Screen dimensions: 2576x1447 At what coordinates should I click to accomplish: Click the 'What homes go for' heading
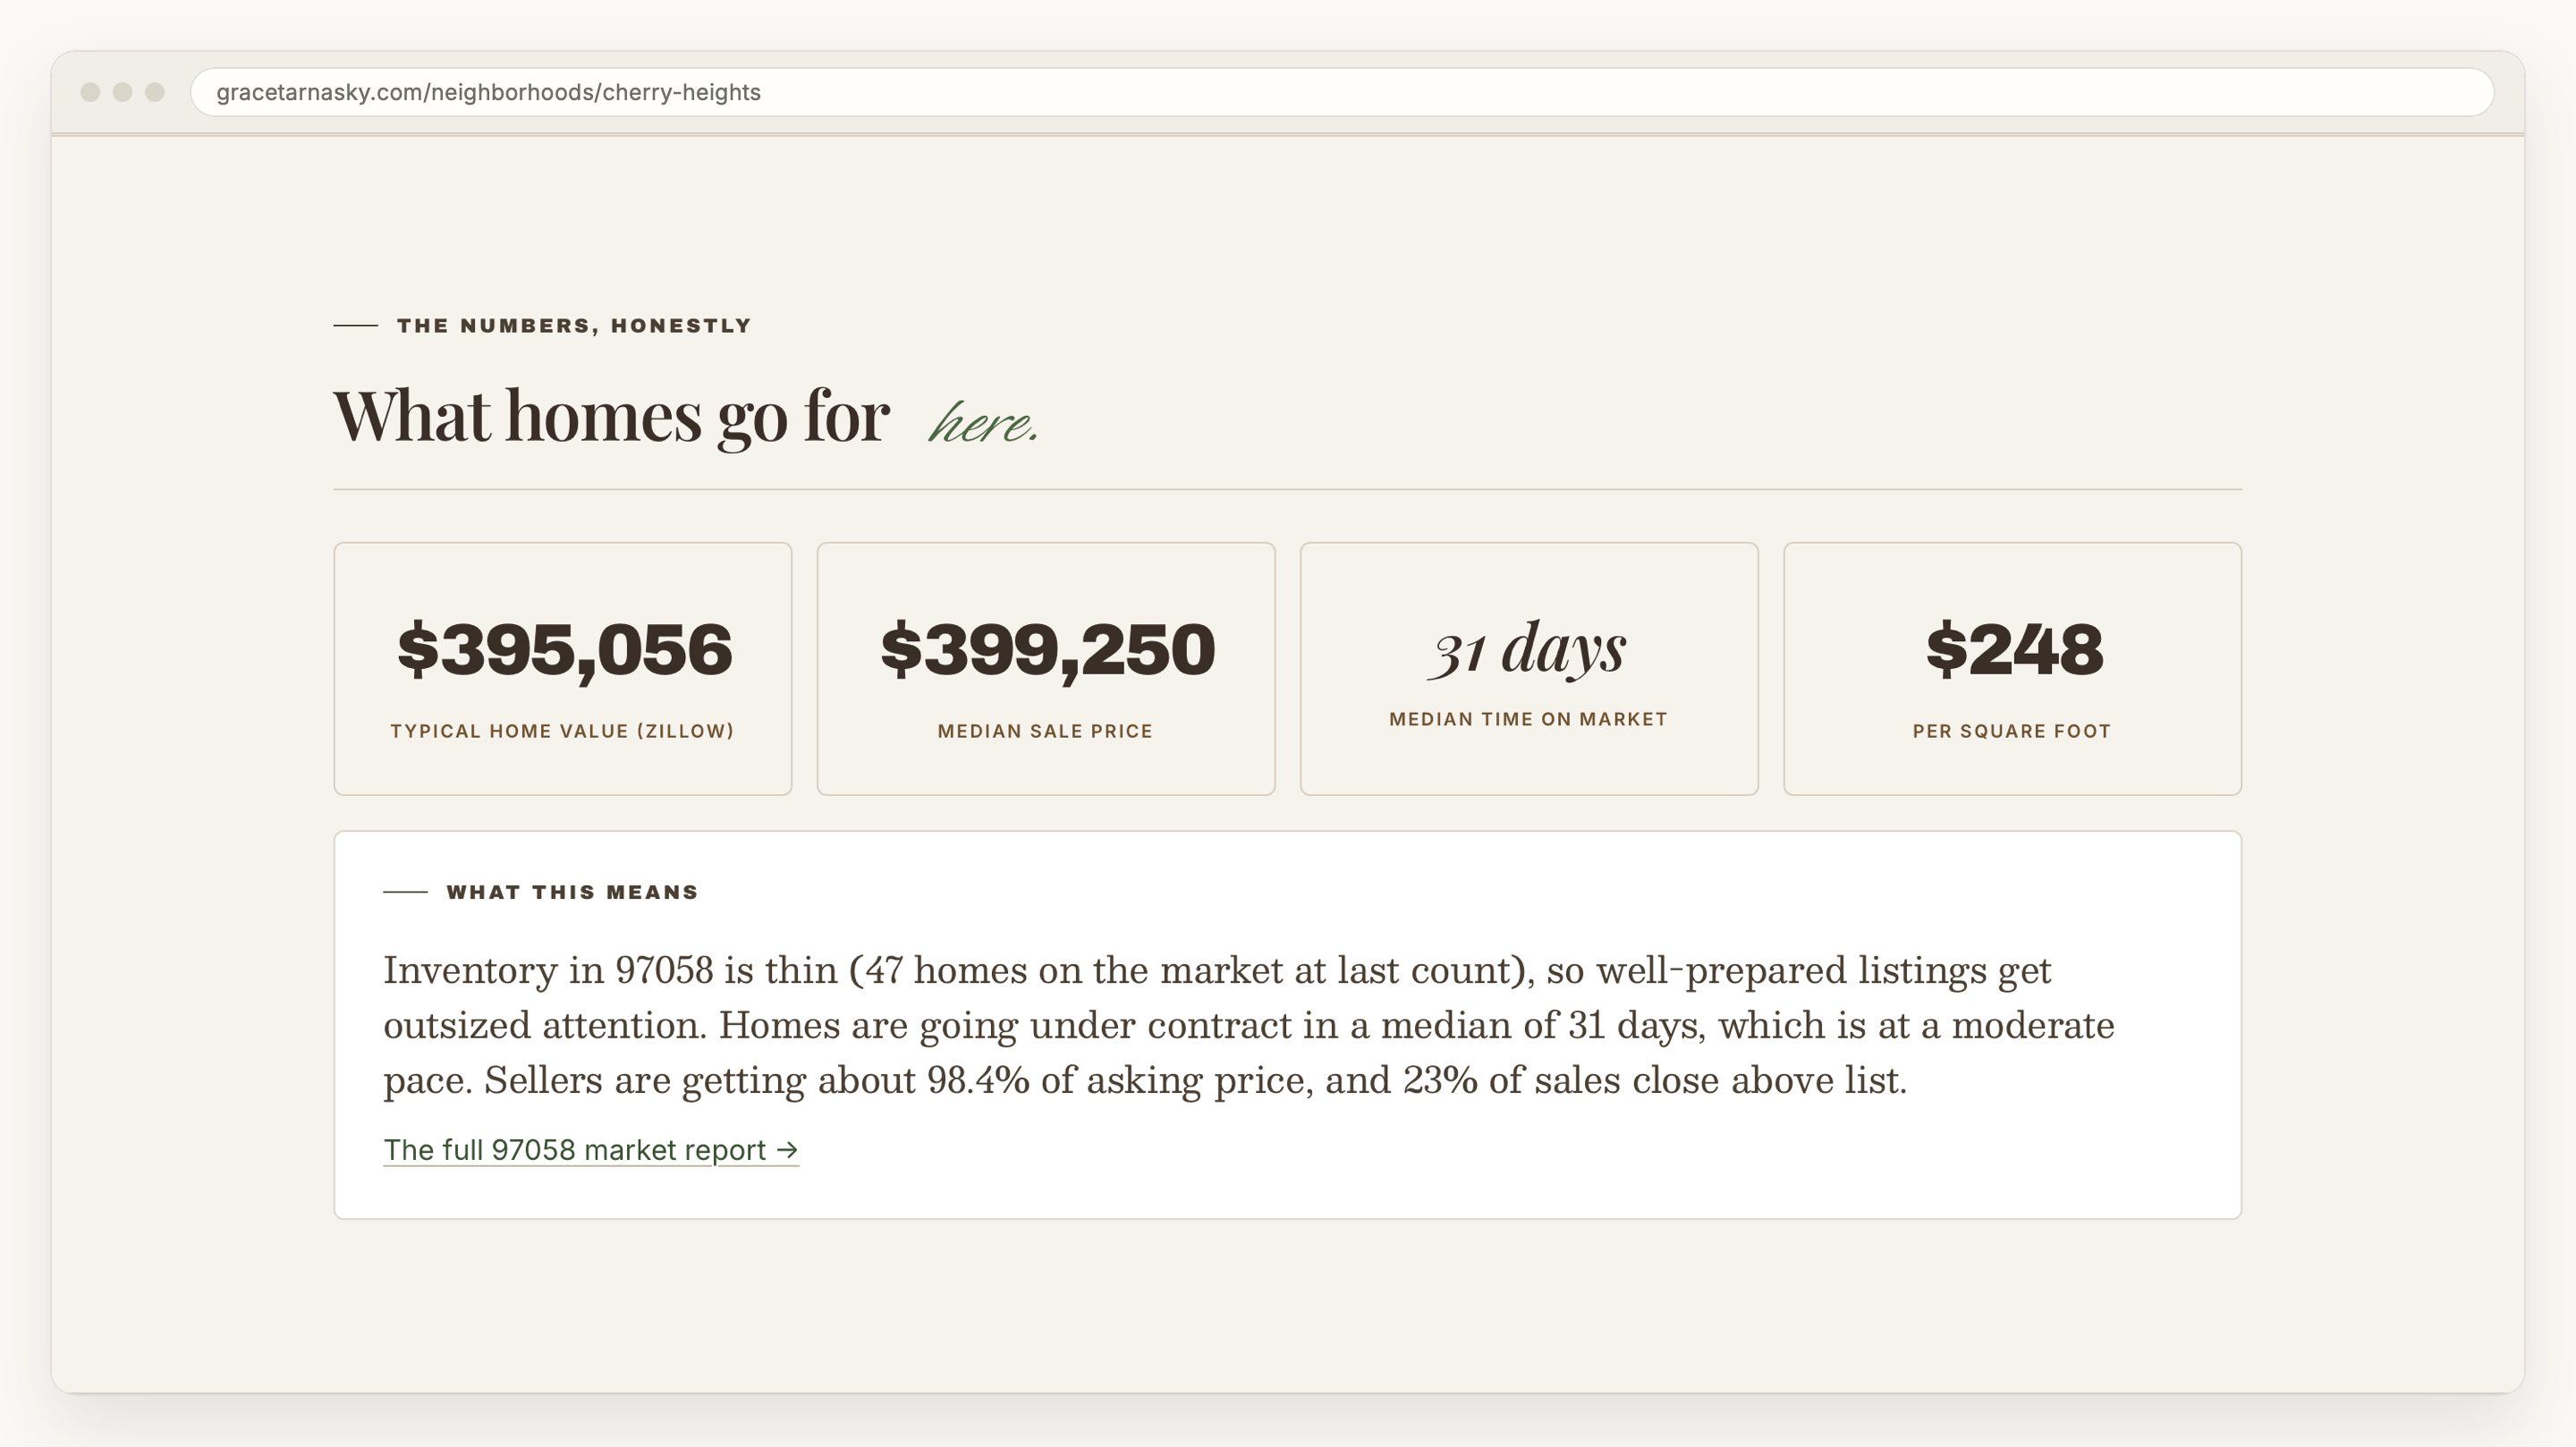(x=611, y=416)
